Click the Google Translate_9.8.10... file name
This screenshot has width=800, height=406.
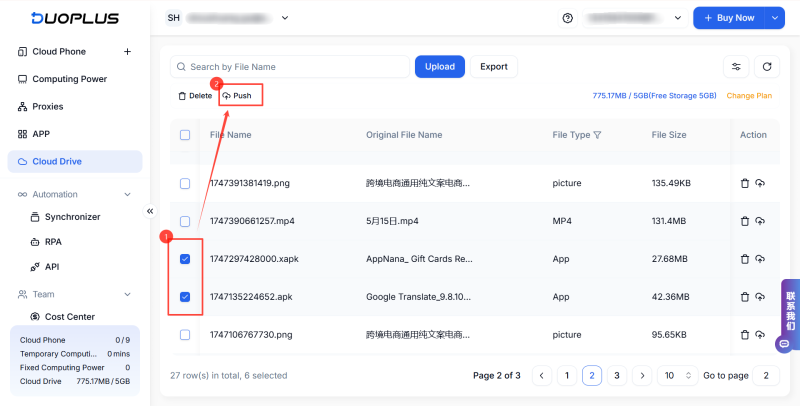coord(418,297)
